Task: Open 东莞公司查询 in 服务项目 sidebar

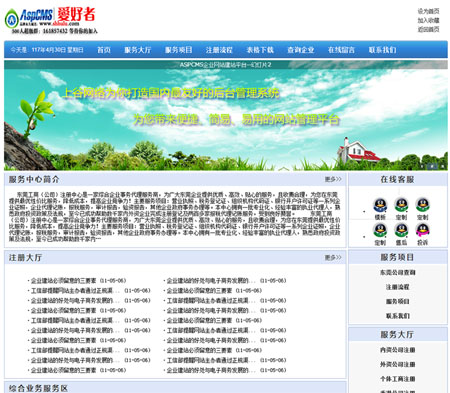Action: click(x=397, y=272)
